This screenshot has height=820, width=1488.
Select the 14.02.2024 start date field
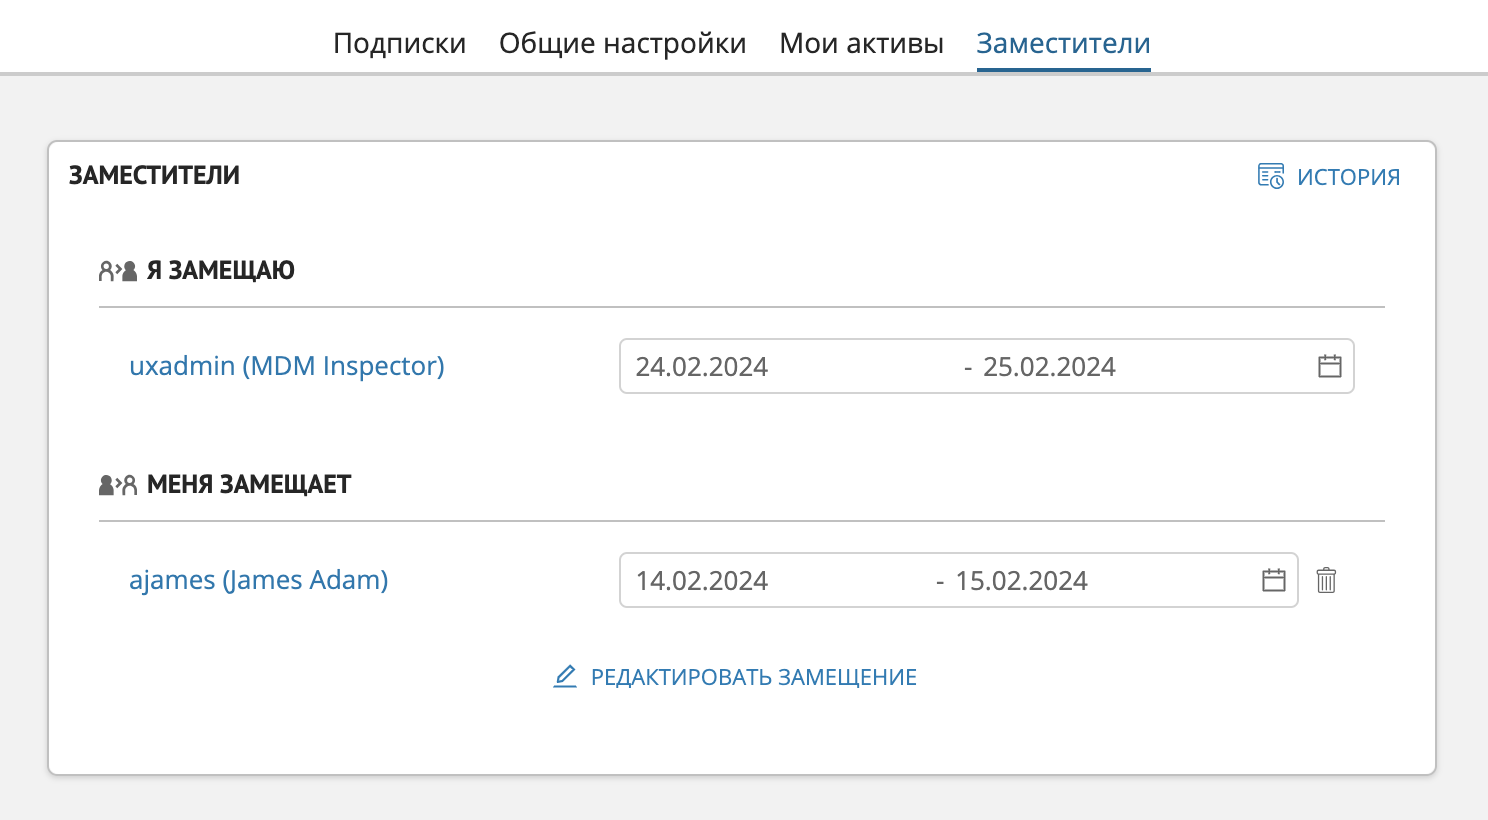pyautogui.click(x=702, y=581)
